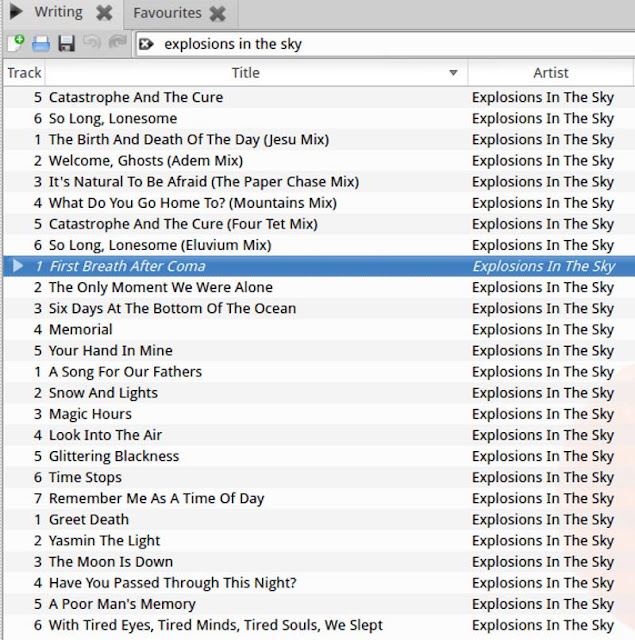This screenshot has height=640, width=635.
Task: Click the new playlist icon
Action: point(16,43)
